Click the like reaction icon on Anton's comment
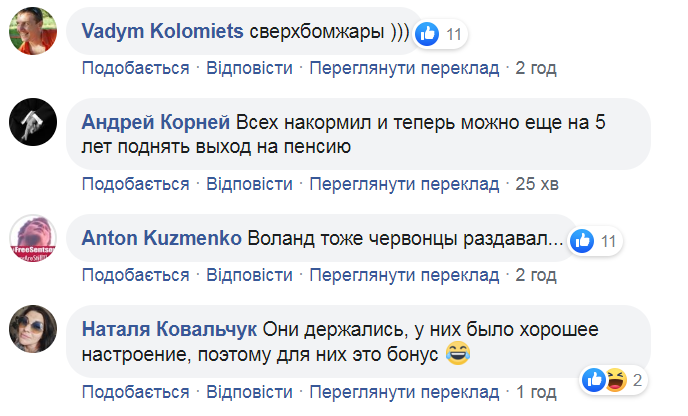688x416 pixels. click(582, 240)
